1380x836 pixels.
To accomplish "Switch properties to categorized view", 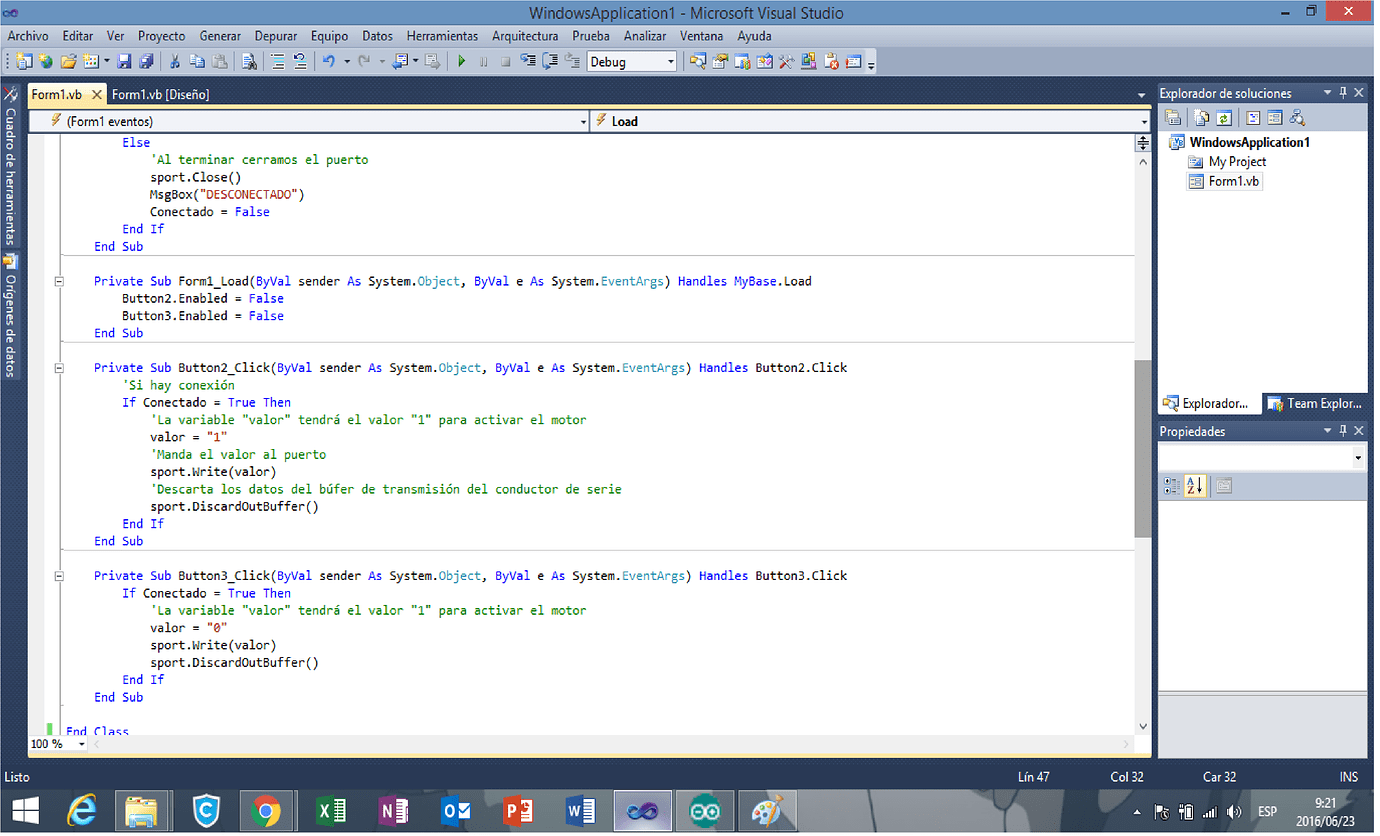I will tap(1173, 486).
